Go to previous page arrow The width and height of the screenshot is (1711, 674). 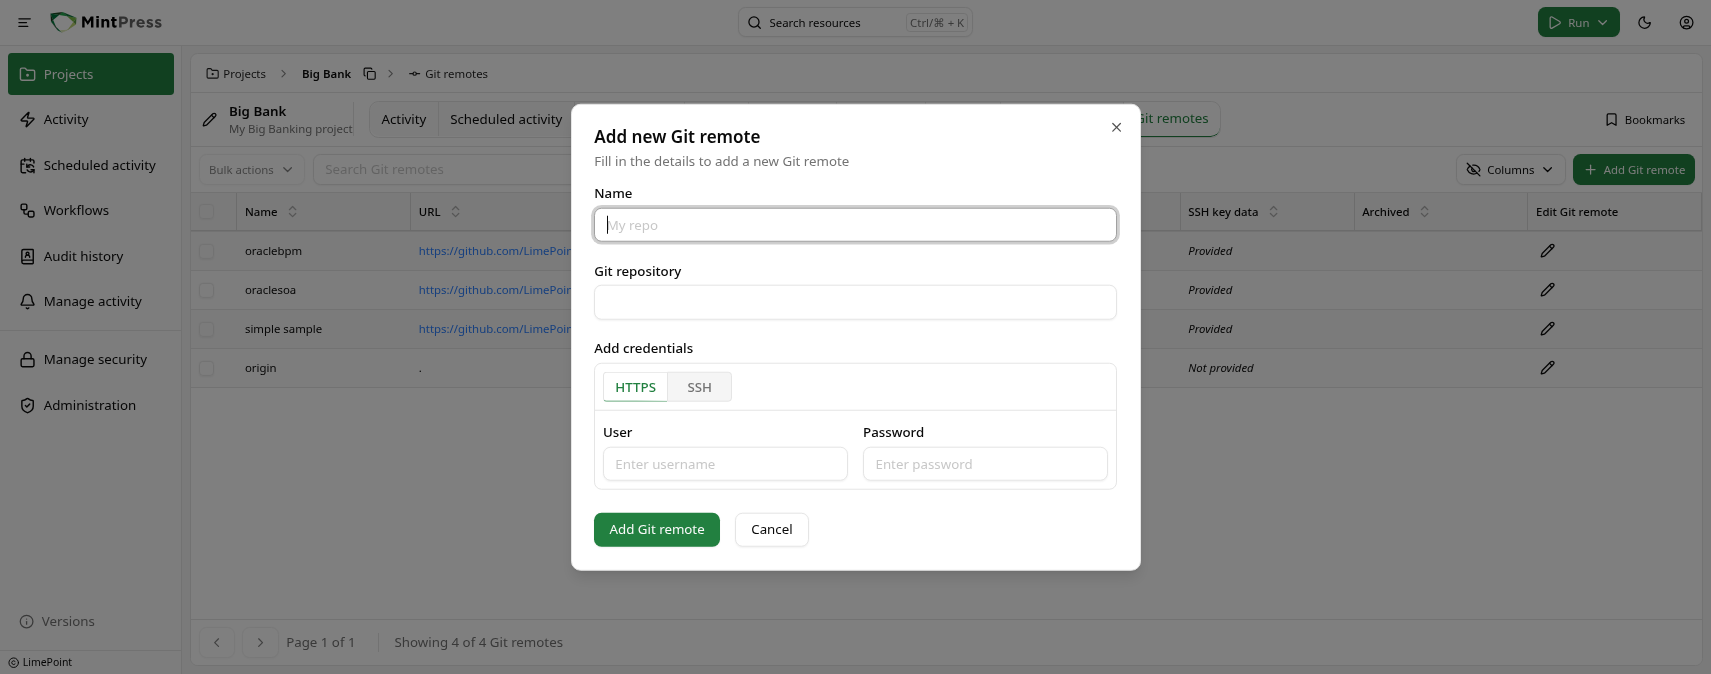217,642
